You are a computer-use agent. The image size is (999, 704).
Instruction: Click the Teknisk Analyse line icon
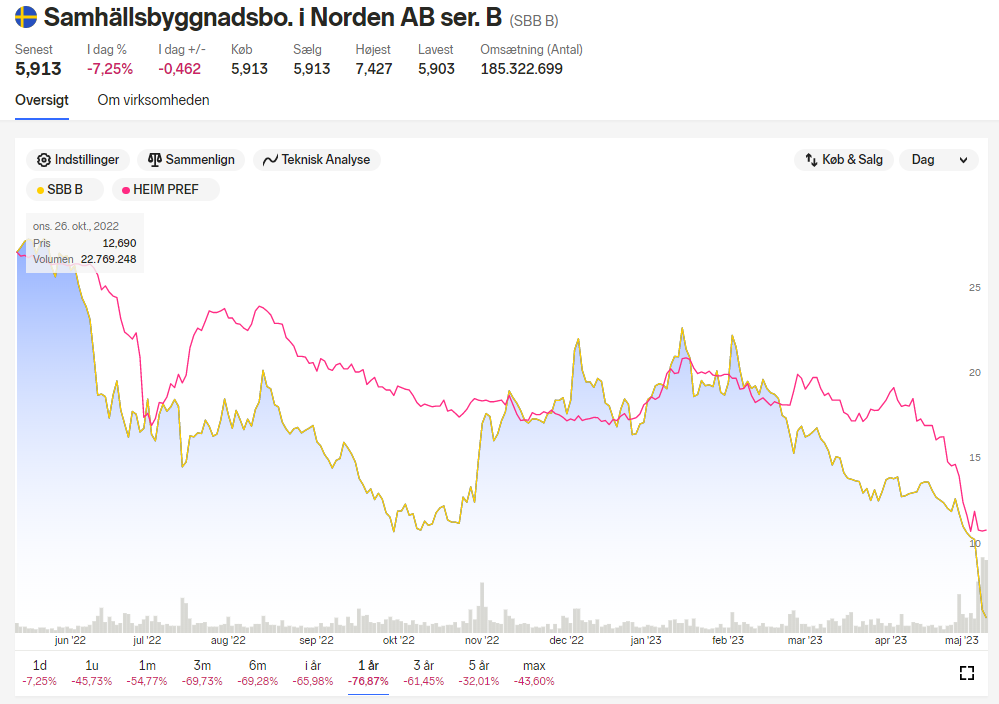270,160
